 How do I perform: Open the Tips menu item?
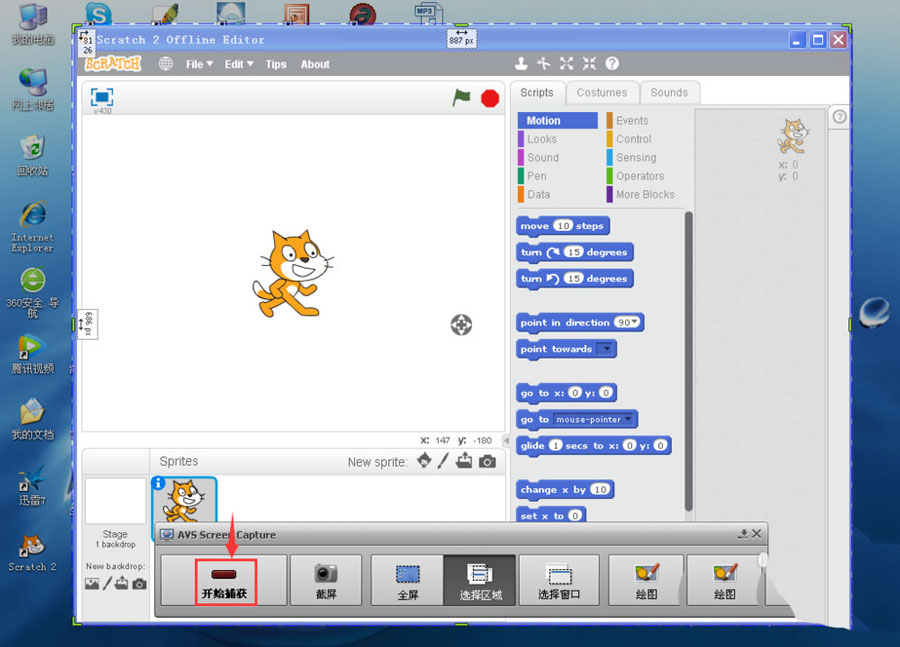click(276, 64)
